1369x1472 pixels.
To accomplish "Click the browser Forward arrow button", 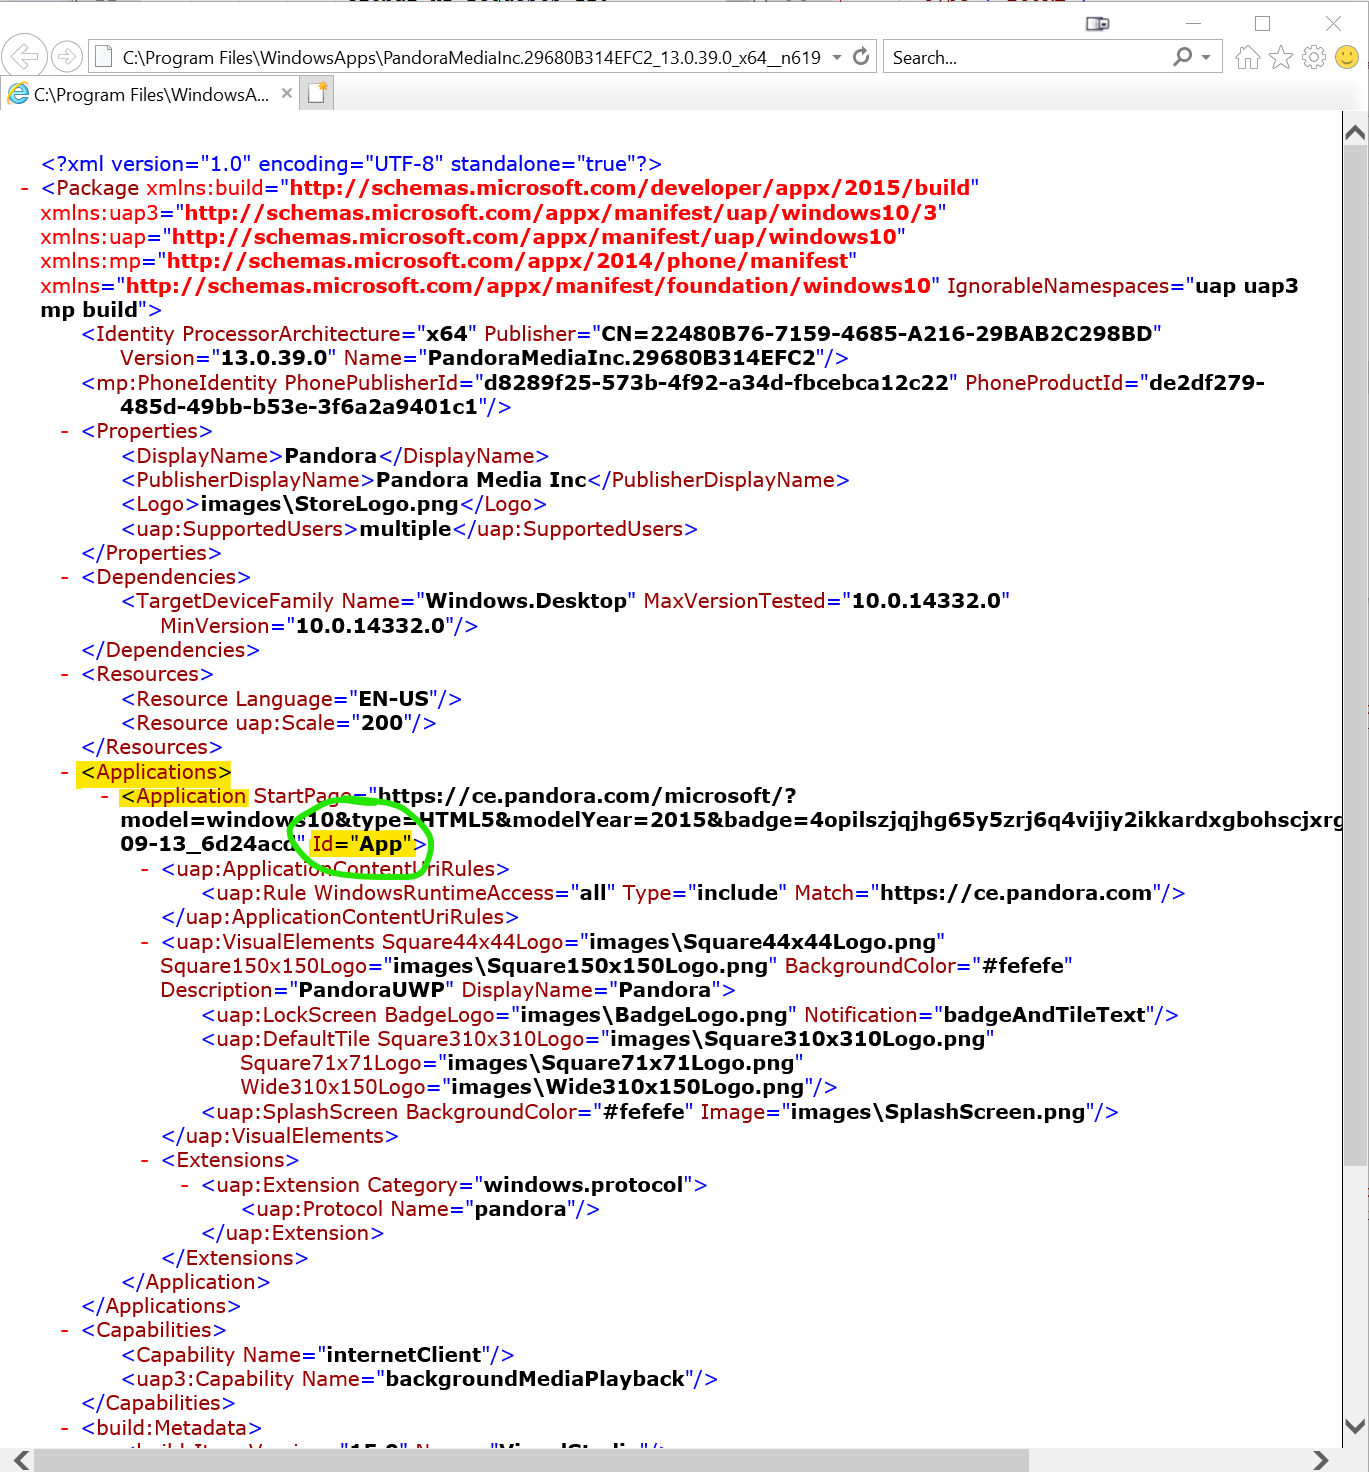I will point(67,57).
